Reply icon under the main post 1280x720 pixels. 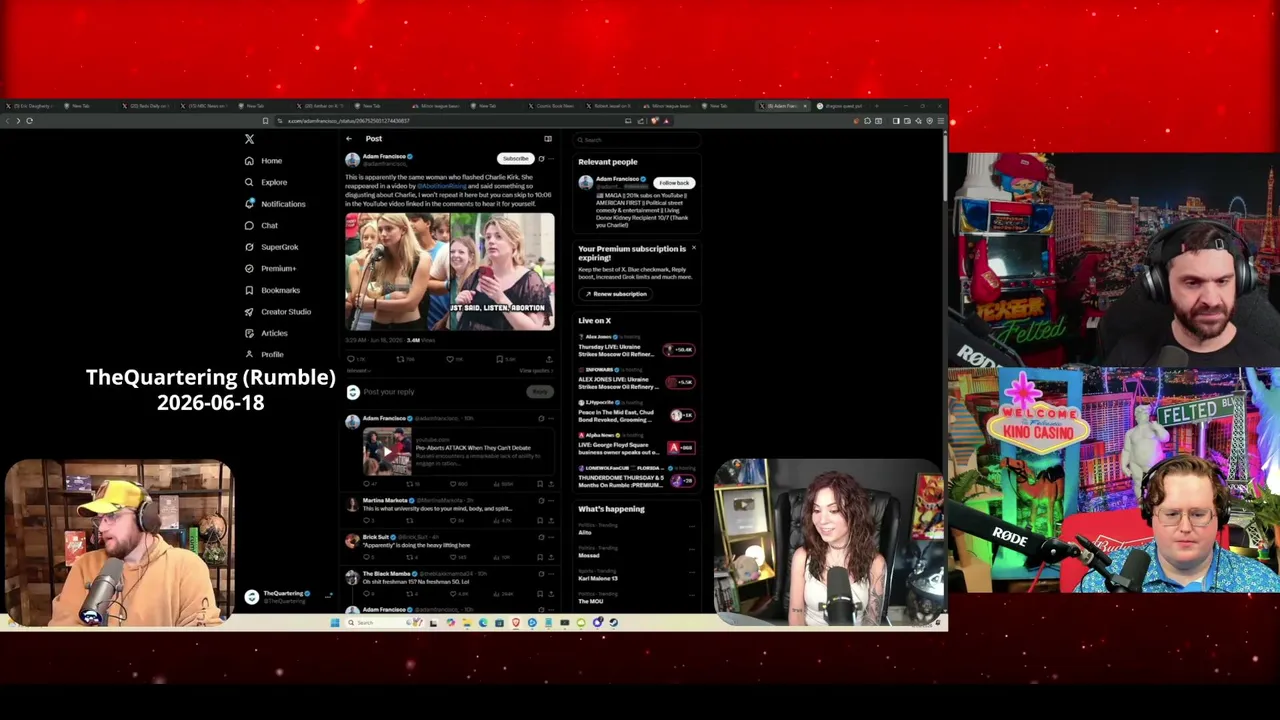[353, 359]
